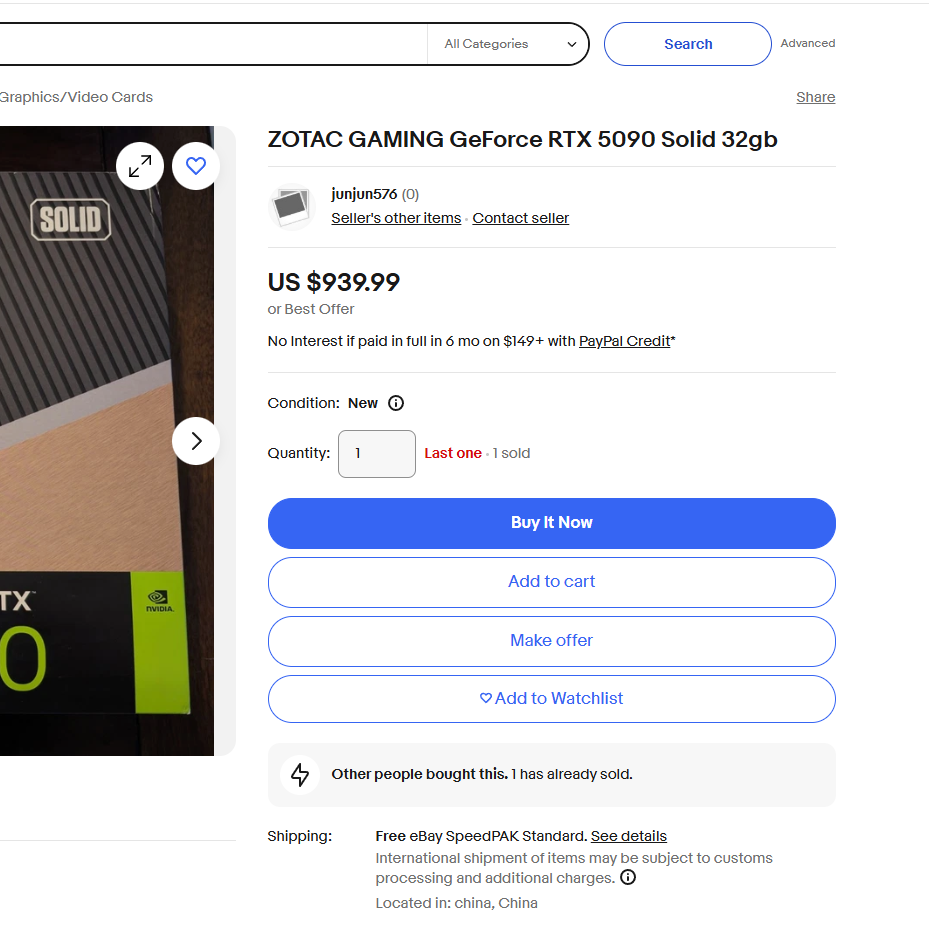Open the All Categories dropdown

tap(509, 44)
